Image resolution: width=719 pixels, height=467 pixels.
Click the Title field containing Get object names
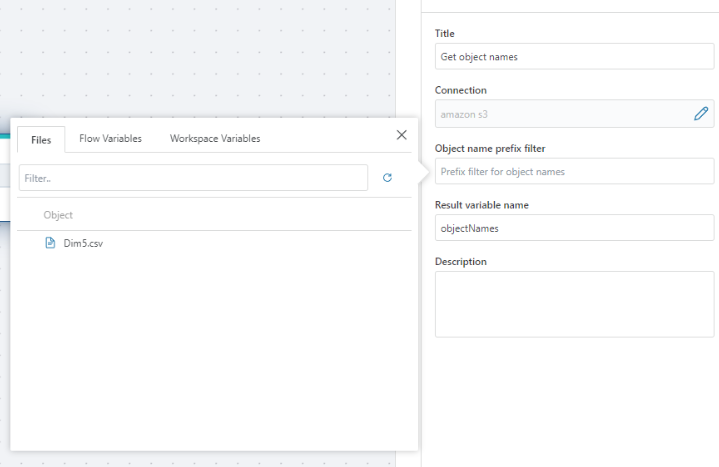click(573, 57)
